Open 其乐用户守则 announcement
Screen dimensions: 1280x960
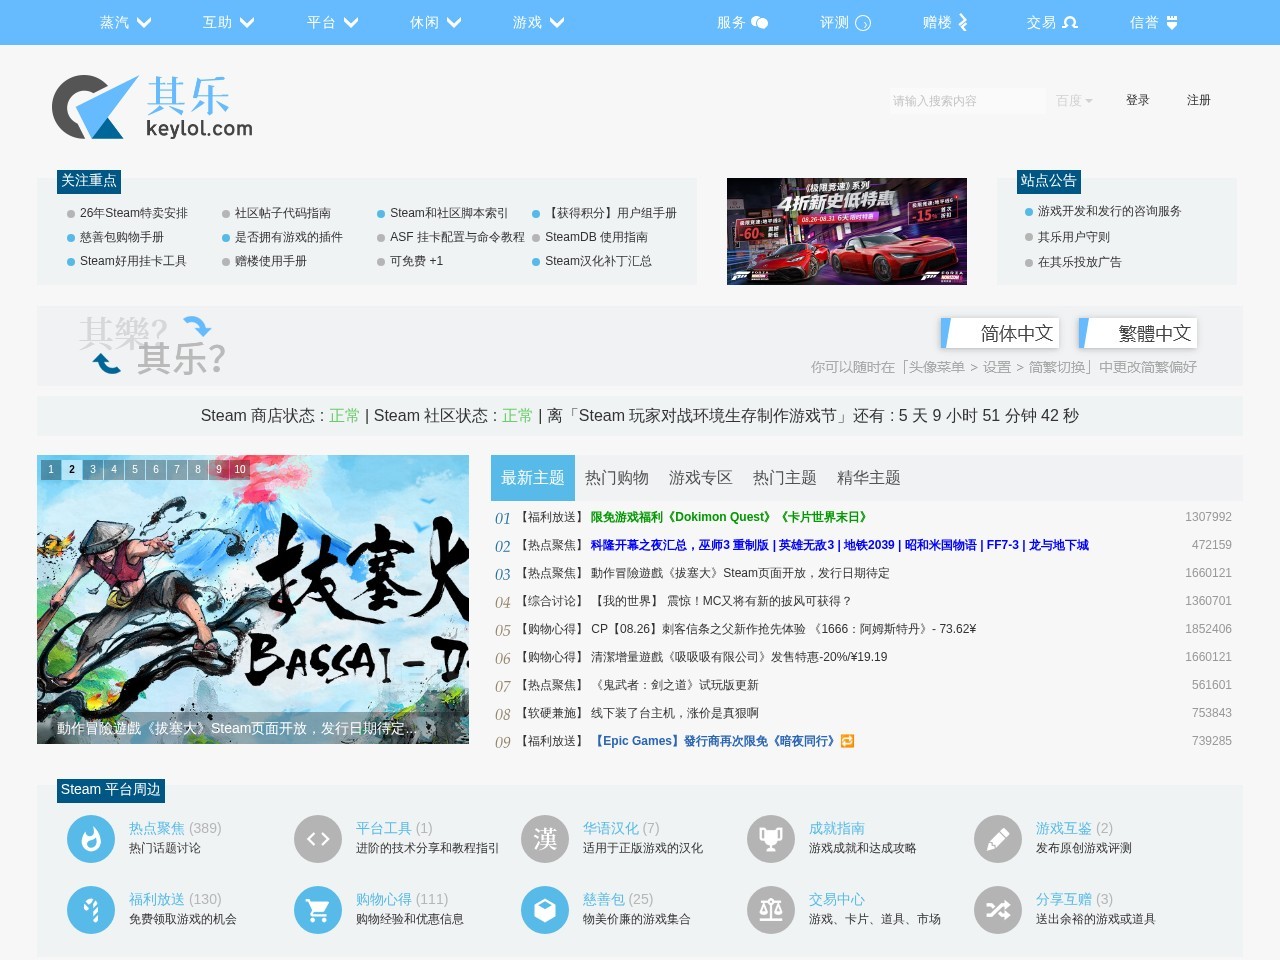1074,237
